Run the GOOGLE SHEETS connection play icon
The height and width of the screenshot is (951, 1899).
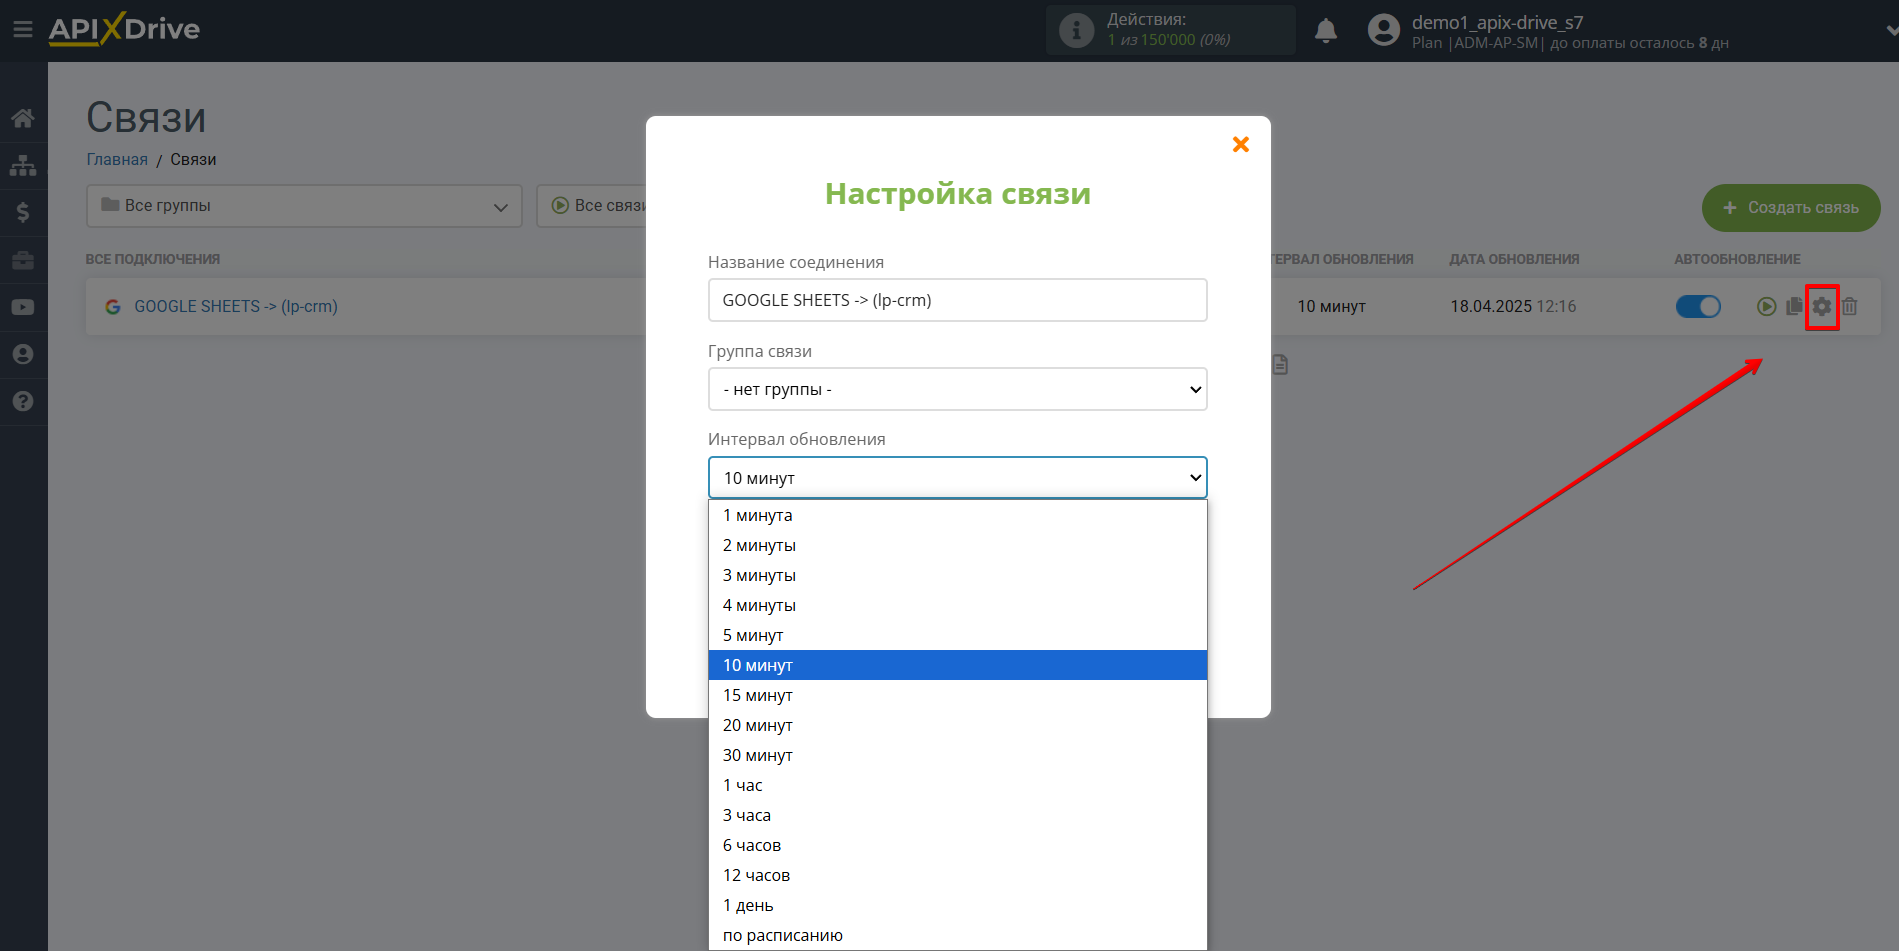tap(1767, 306)
